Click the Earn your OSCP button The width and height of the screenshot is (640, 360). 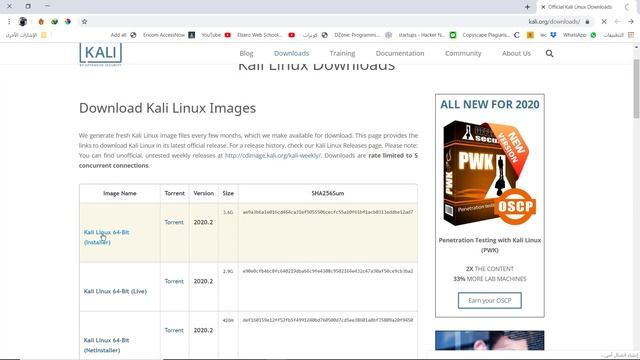pos(489,300)
